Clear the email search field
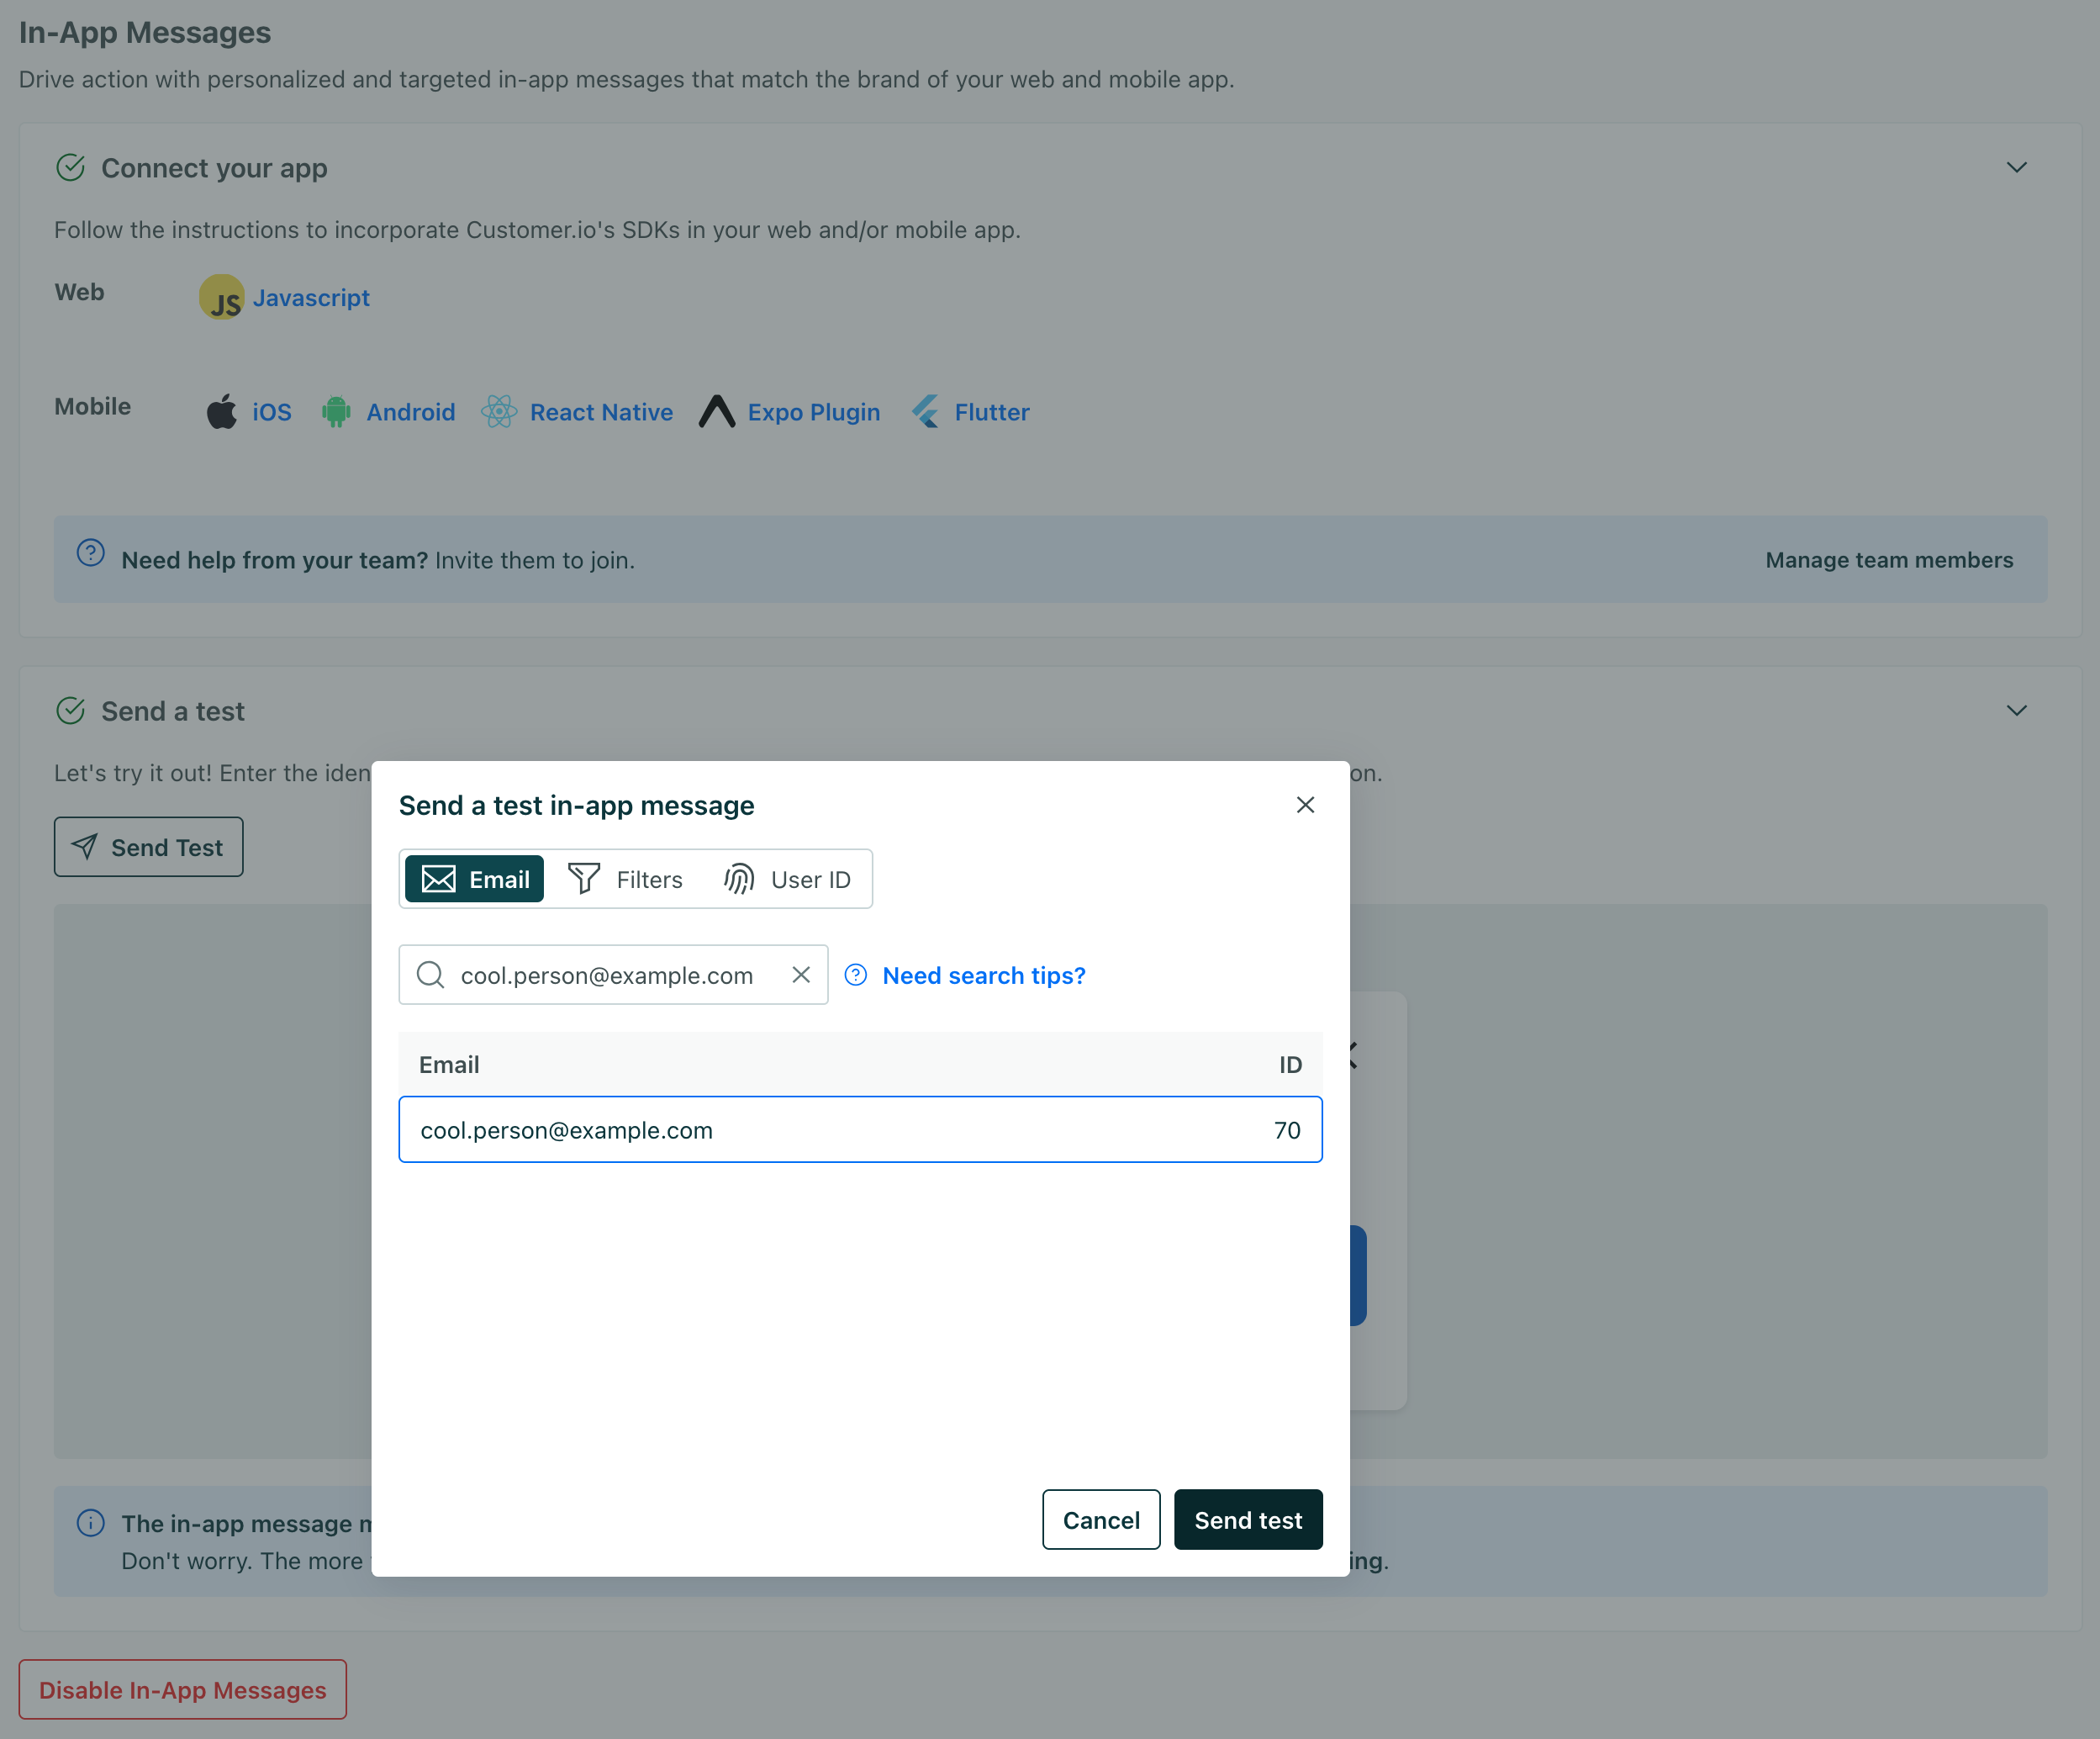This screenshot has width=2100, height=1739. [800, 975]
